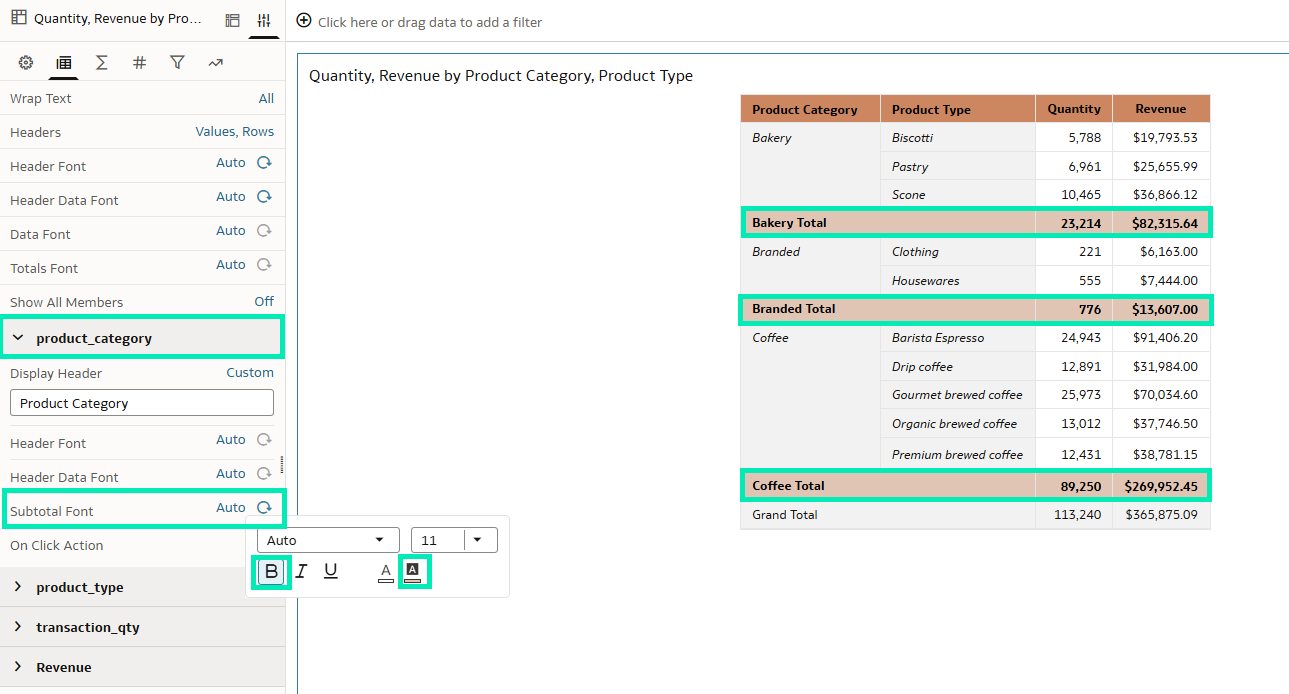Open the font size dropdown arrow
1289x694 pixels.
click(478, 540)
